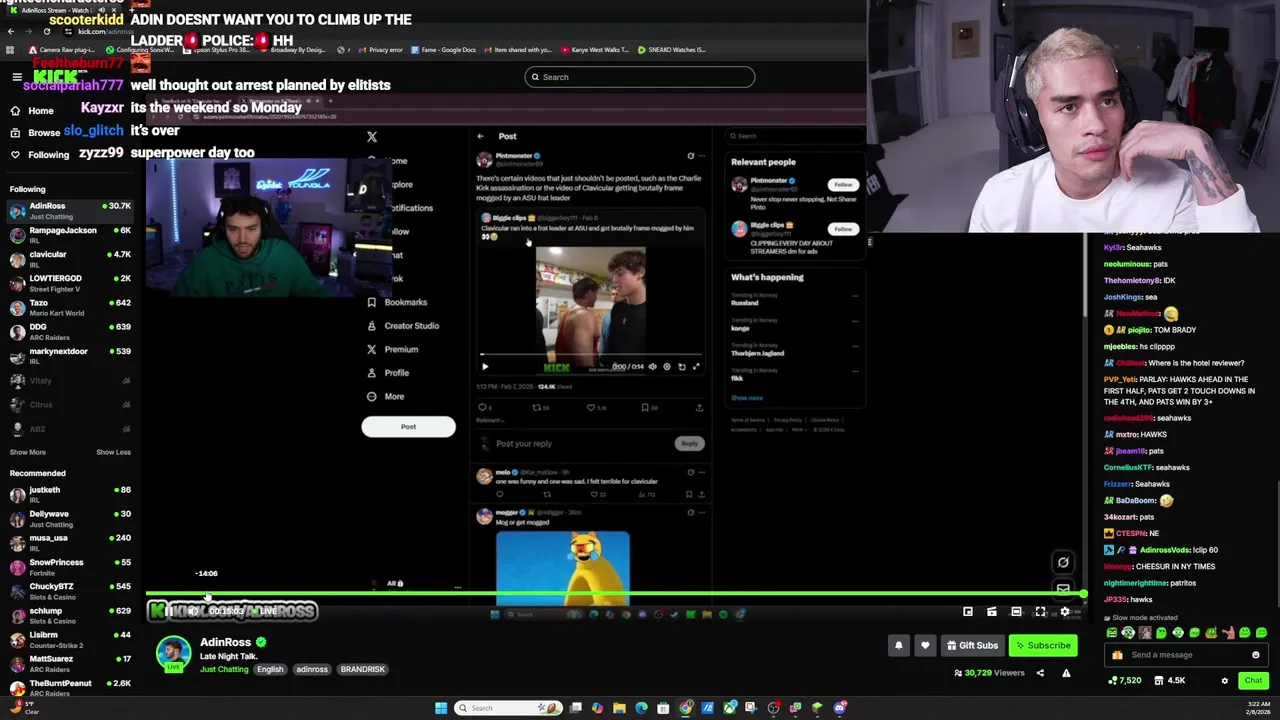1280x720 pixels.
Task: Enter fullscreen mode in the player
Action: (1040, 612)
